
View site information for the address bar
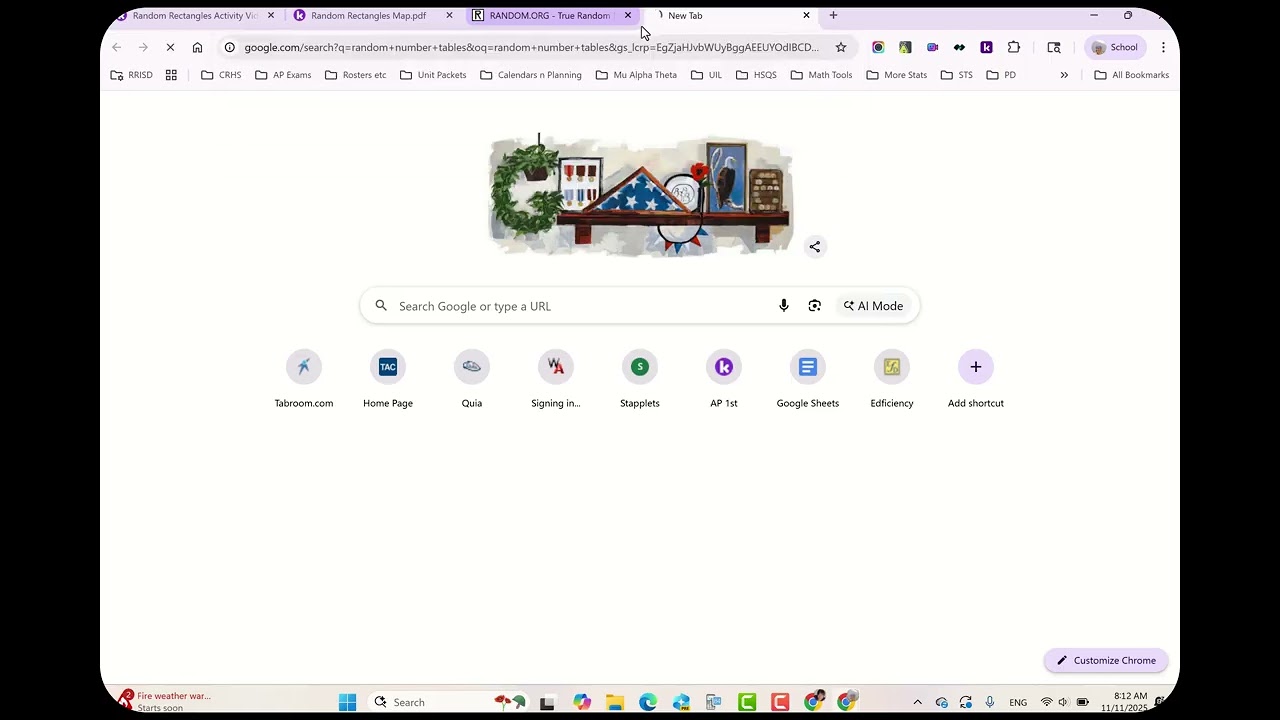pyautogui.click(x=230, y=47)
